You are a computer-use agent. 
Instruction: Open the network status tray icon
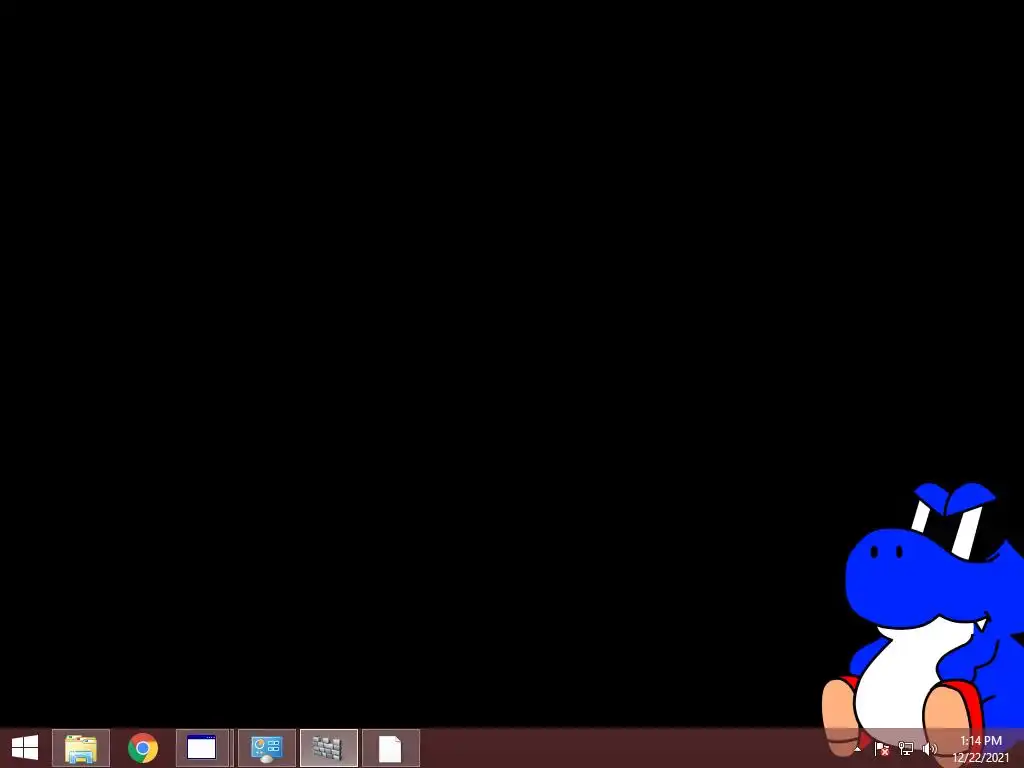[906, 749]
